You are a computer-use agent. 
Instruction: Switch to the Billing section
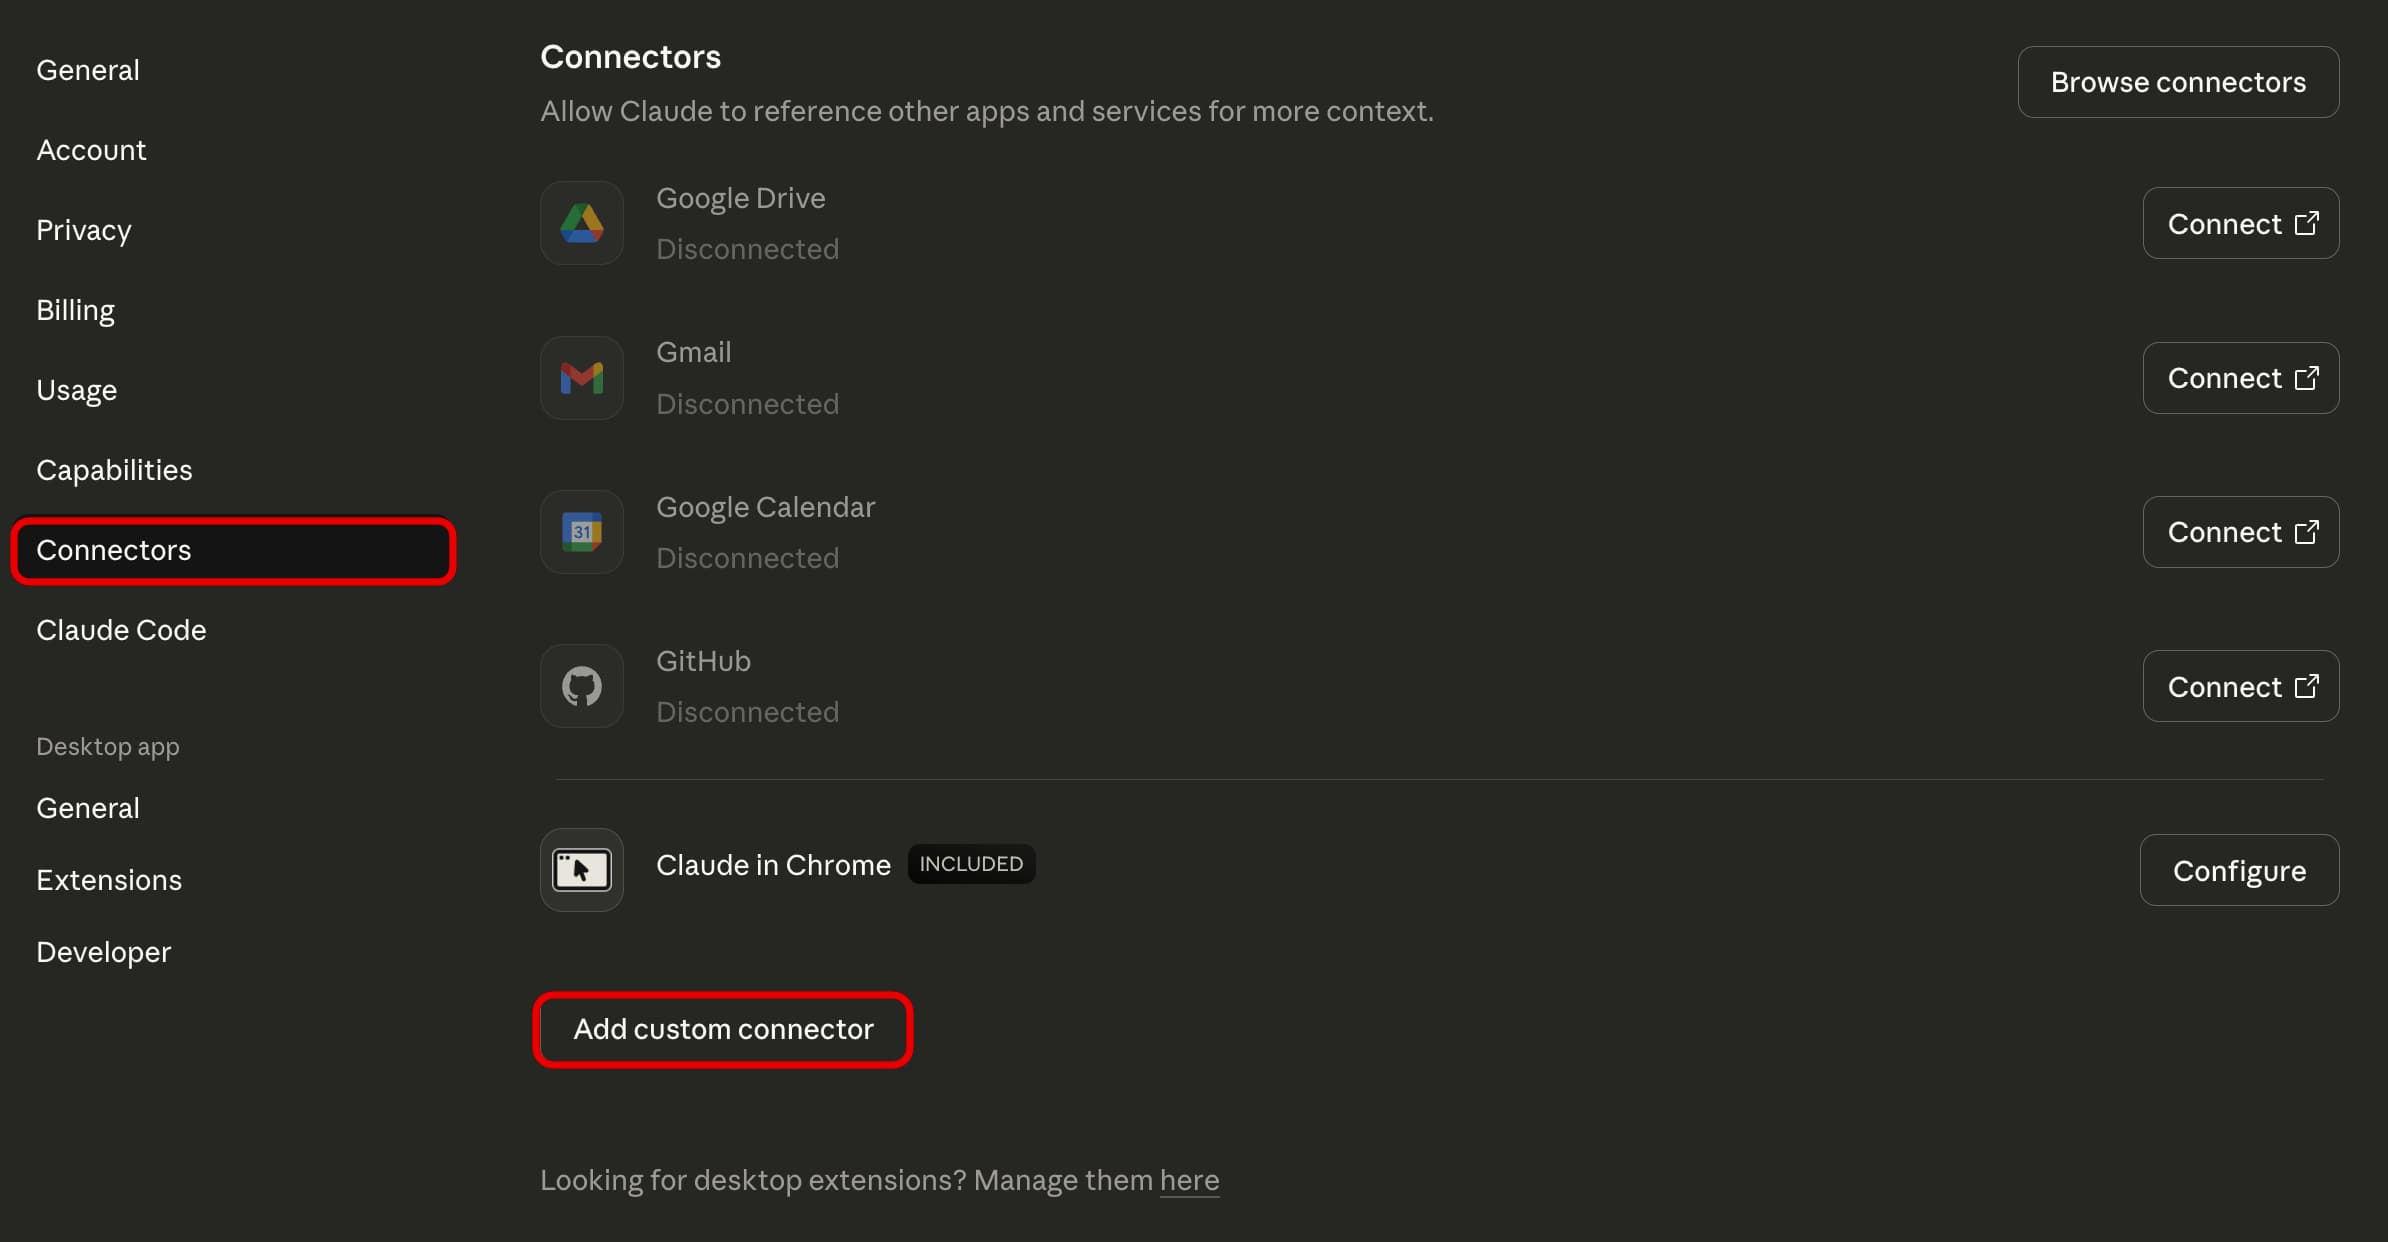pos(75,310)
